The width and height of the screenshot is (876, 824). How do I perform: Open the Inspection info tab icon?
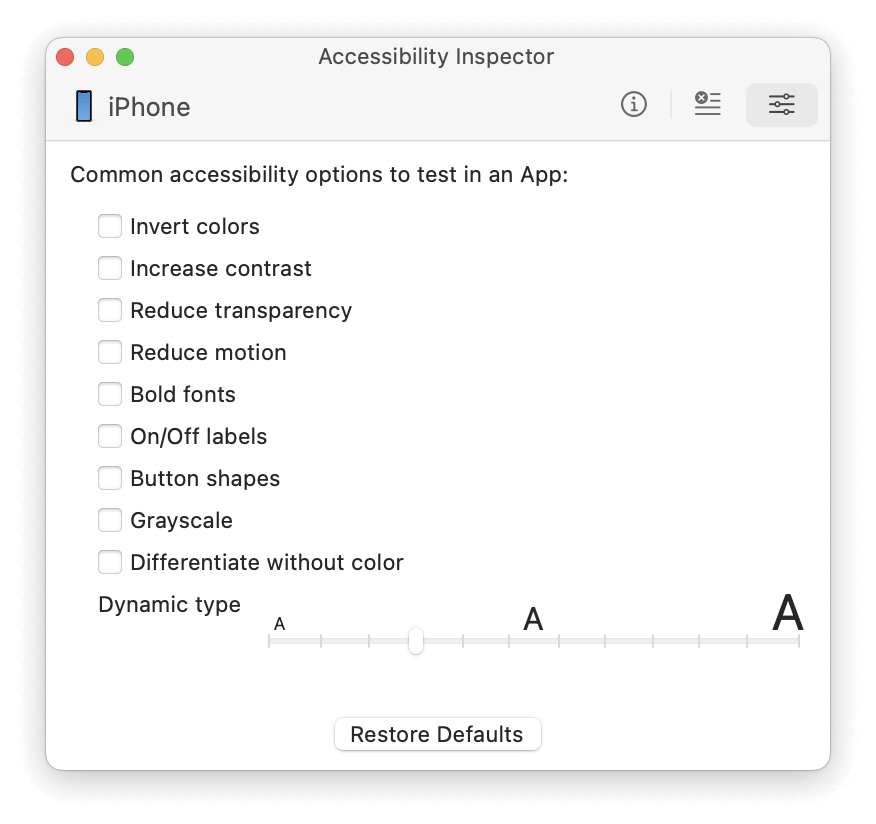pos(634,104)
